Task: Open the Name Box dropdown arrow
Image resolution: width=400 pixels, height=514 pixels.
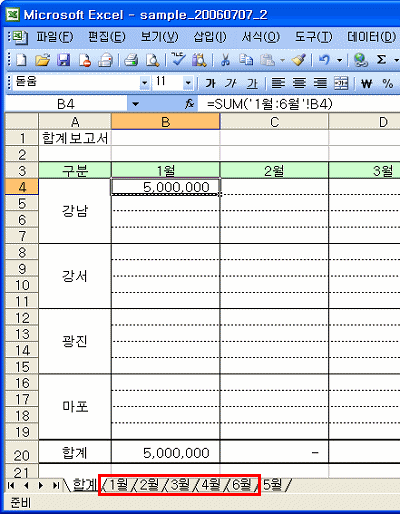Action: coord(135,104)
